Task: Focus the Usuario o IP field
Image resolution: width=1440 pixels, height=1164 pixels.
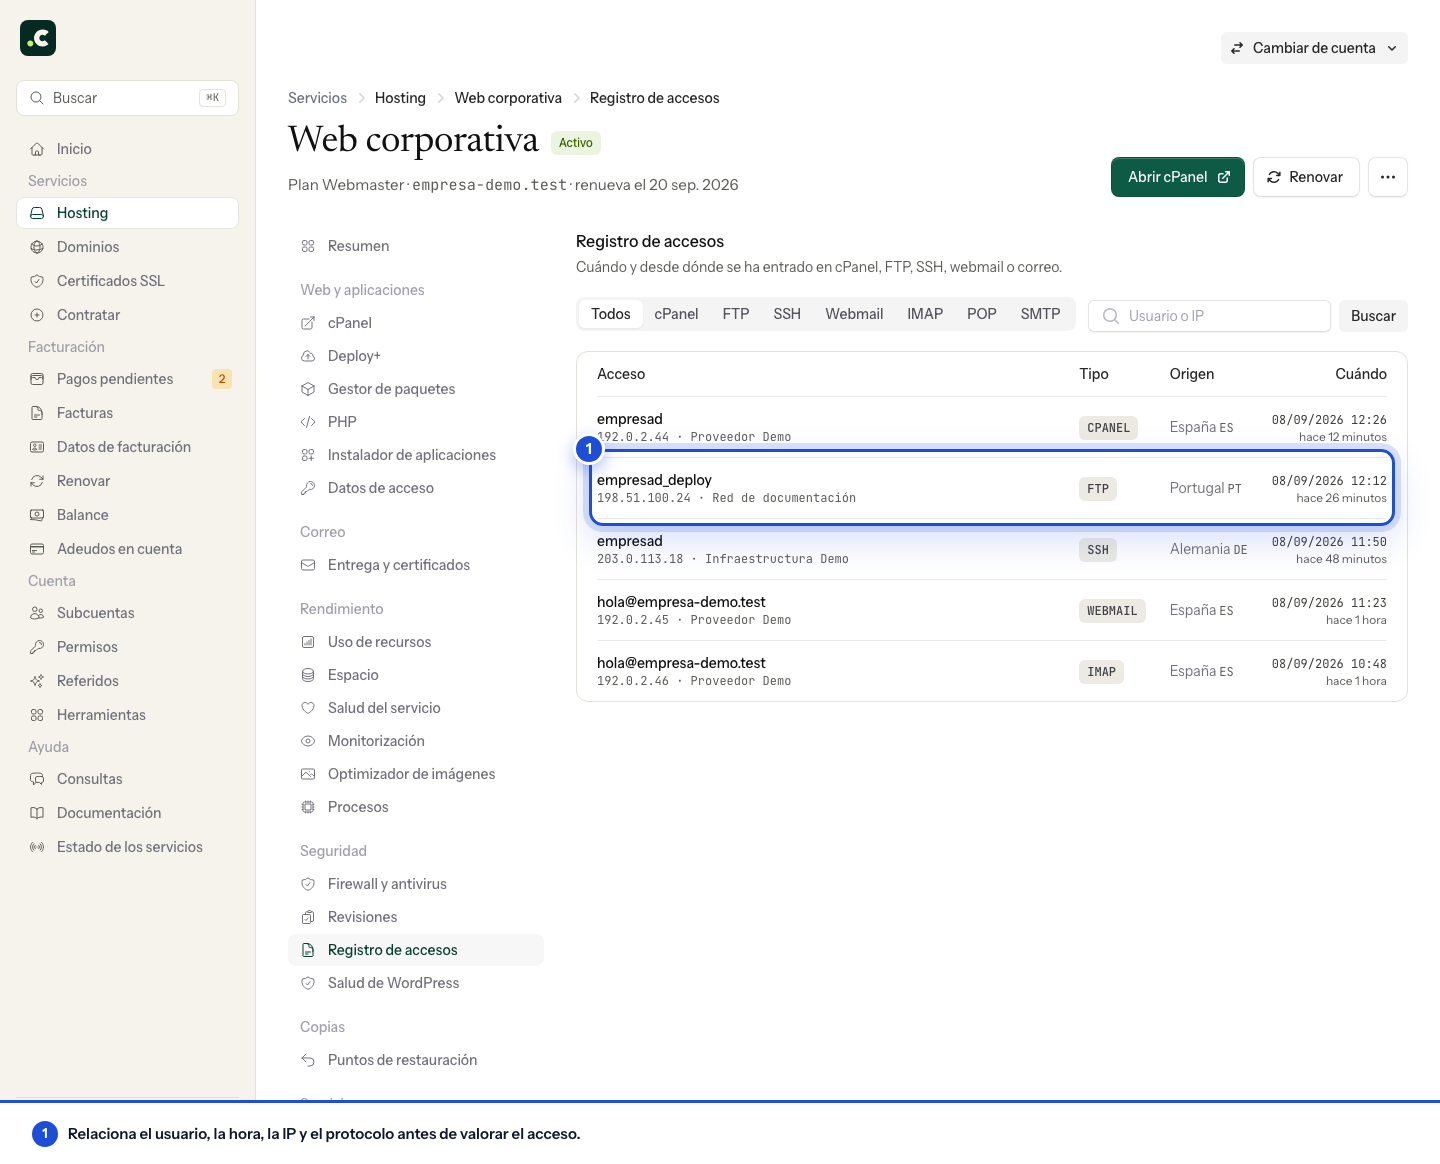Action: pos(1209,316)
